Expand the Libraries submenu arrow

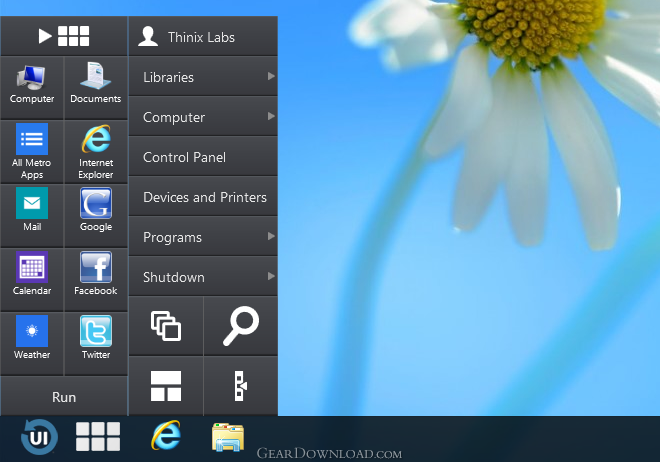tap(271, 76)
